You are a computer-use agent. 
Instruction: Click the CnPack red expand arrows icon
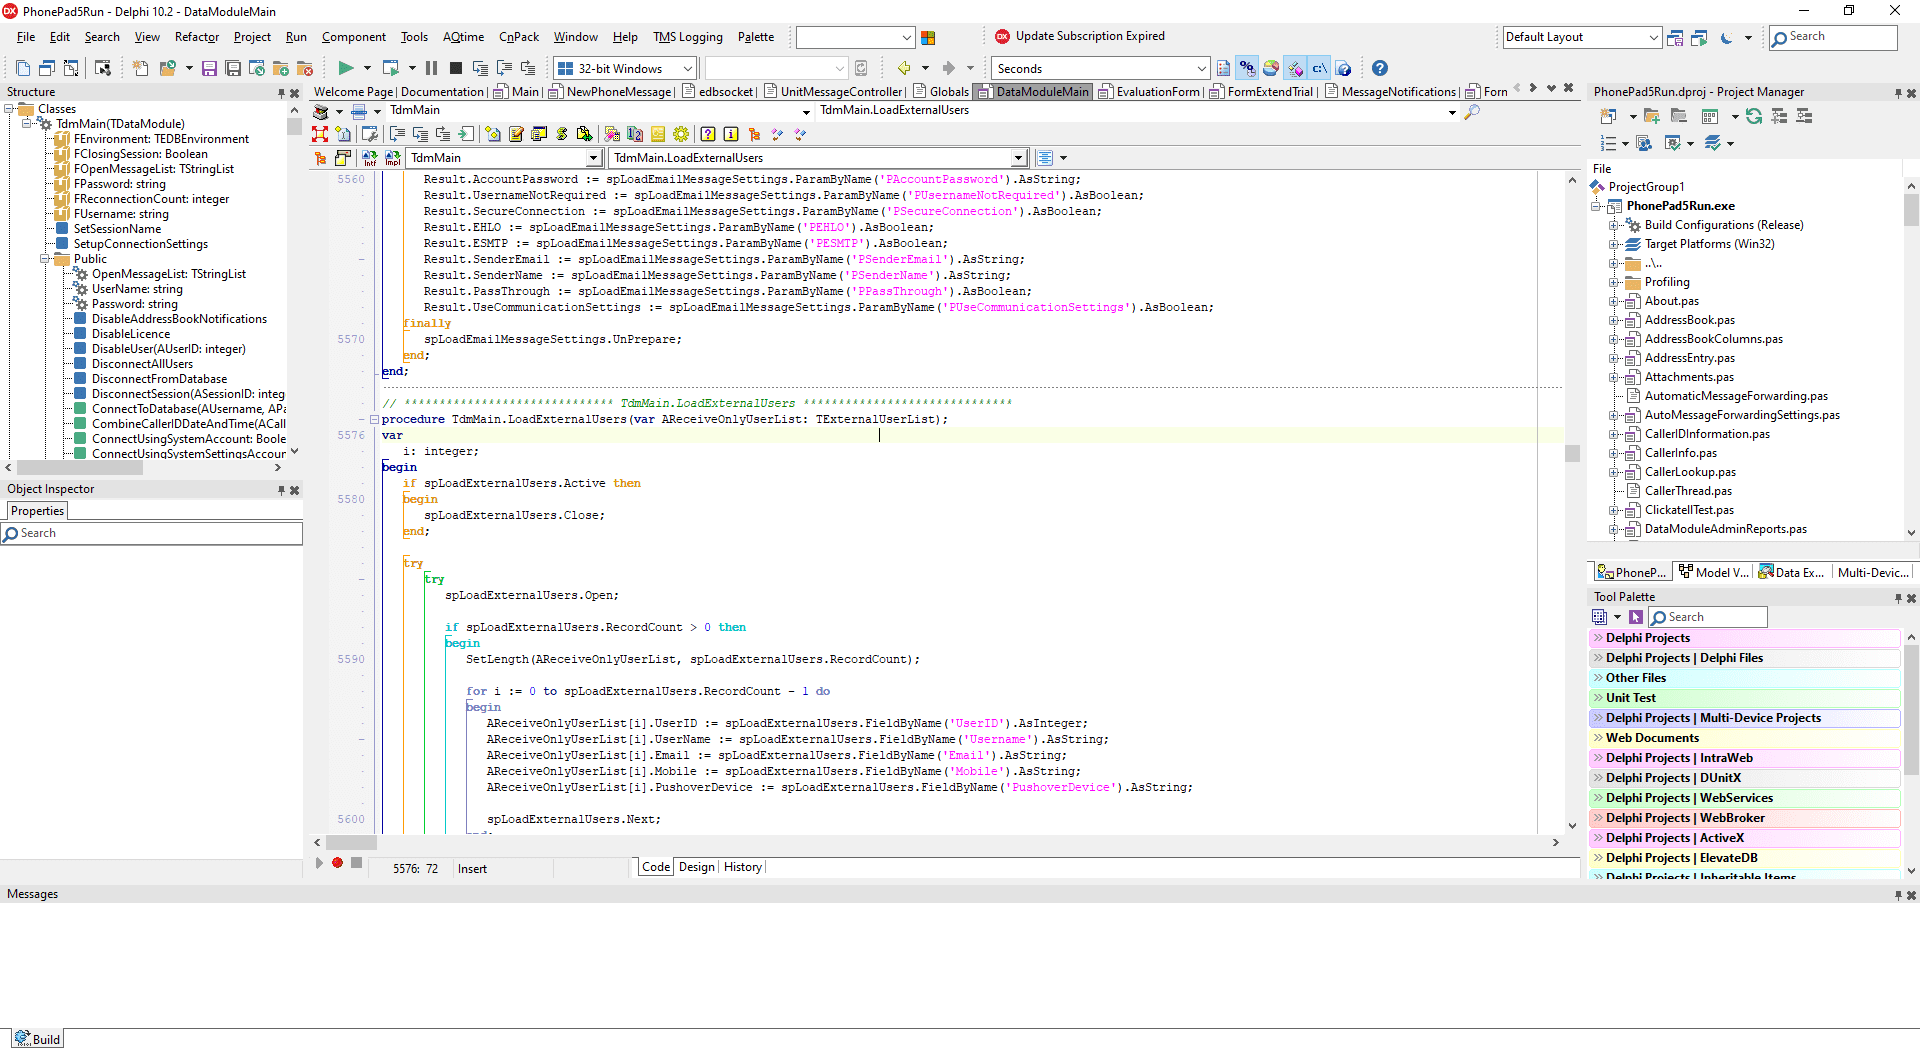coord(320,134)
